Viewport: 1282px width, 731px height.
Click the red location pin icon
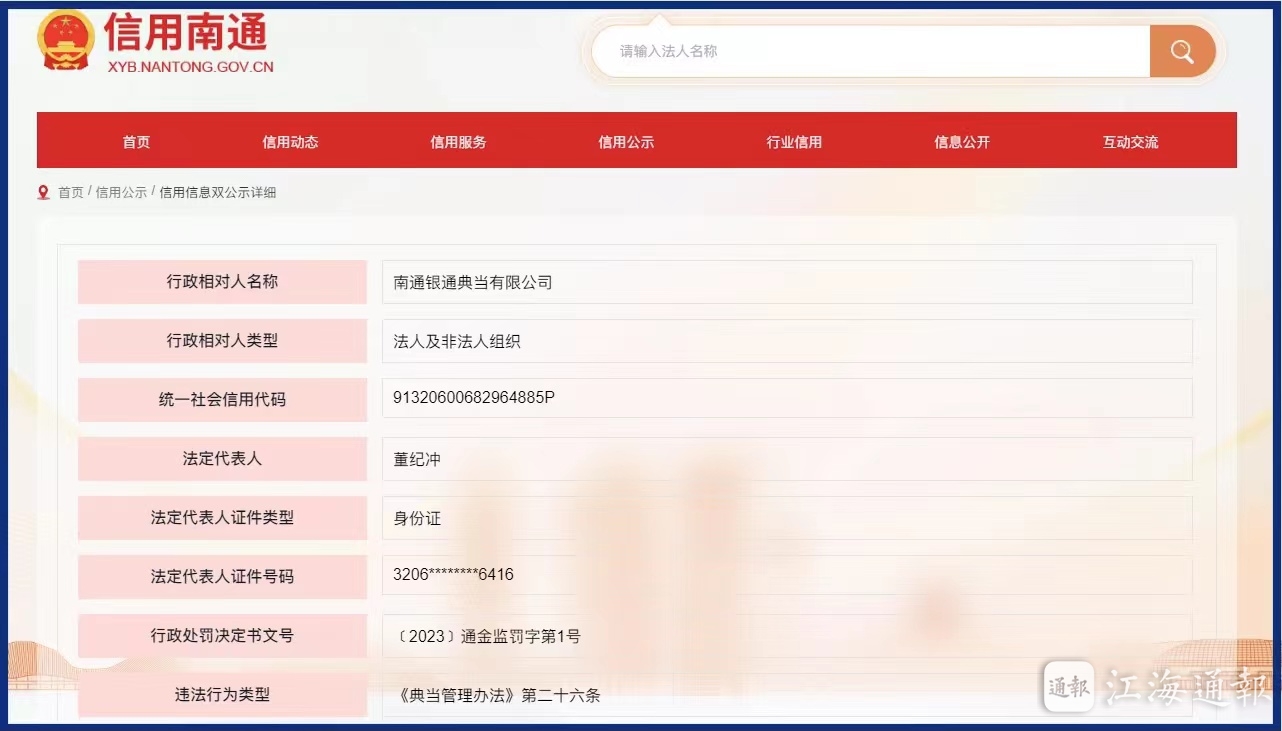coord(43,192)
